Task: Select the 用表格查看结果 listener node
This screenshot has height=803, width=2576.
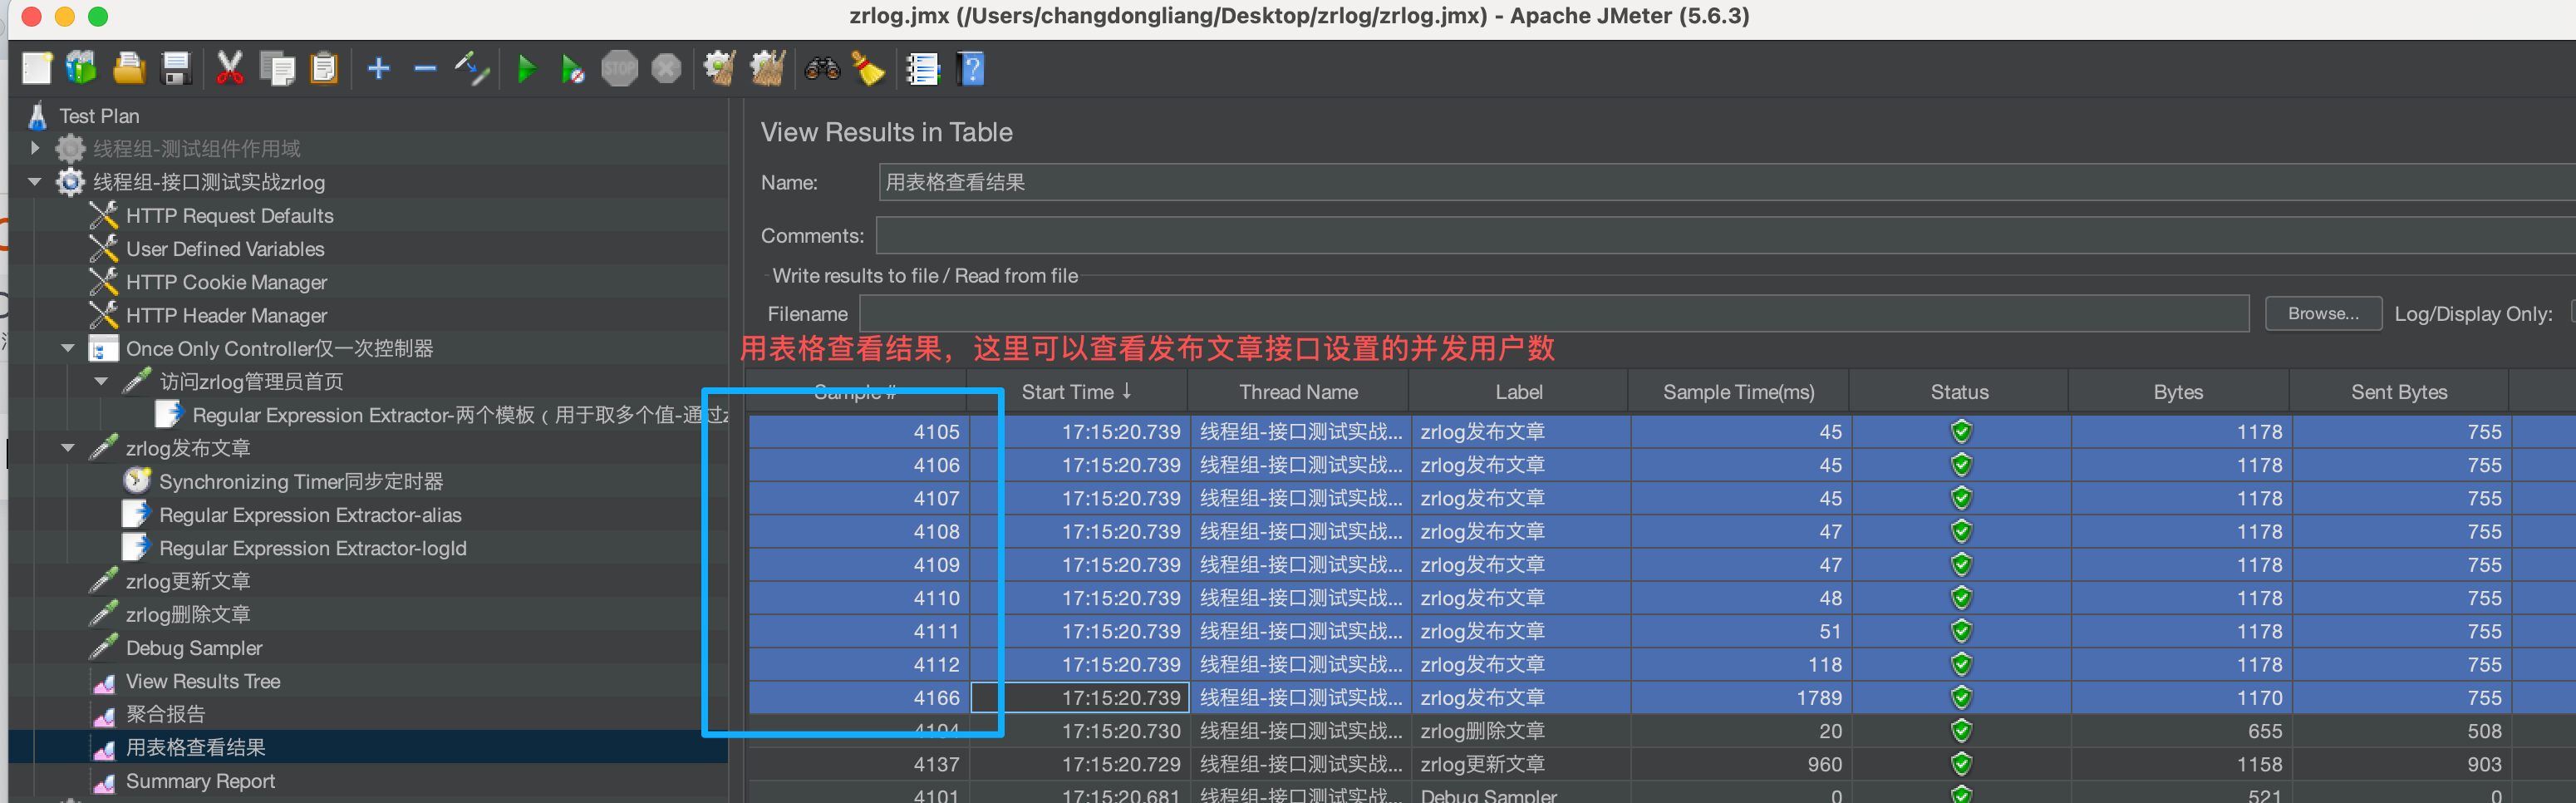Action: (x=196, y=747)
